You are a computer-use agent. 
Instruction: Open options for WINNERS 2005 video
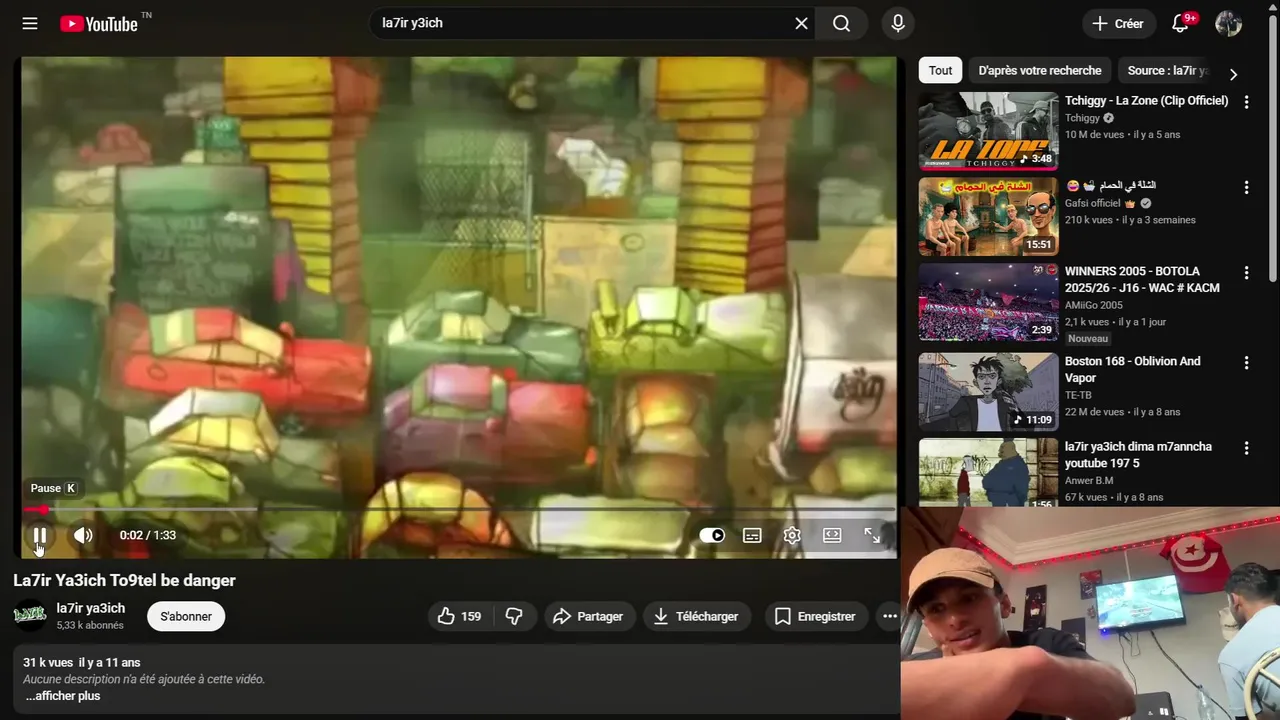click(x=1246, y=273)
